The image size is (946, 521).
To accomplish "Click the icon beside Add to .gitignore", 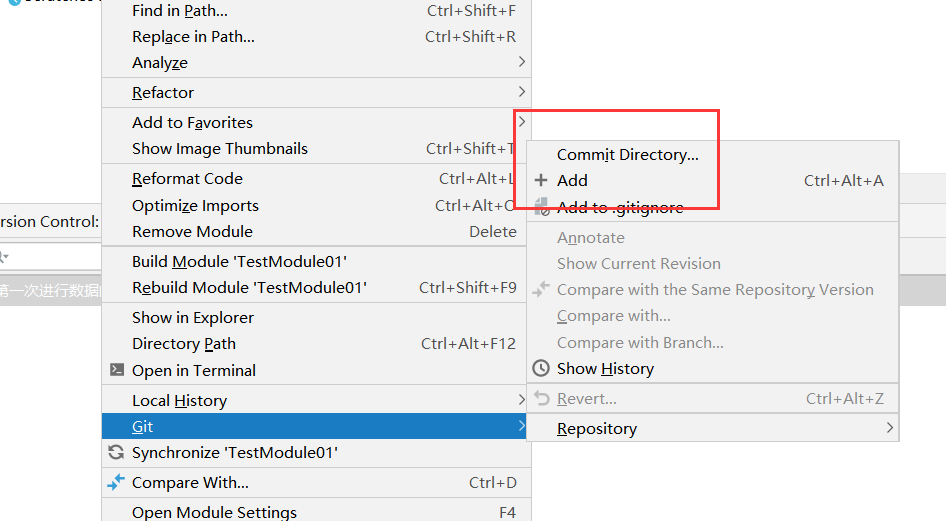I will coord(542,207).
